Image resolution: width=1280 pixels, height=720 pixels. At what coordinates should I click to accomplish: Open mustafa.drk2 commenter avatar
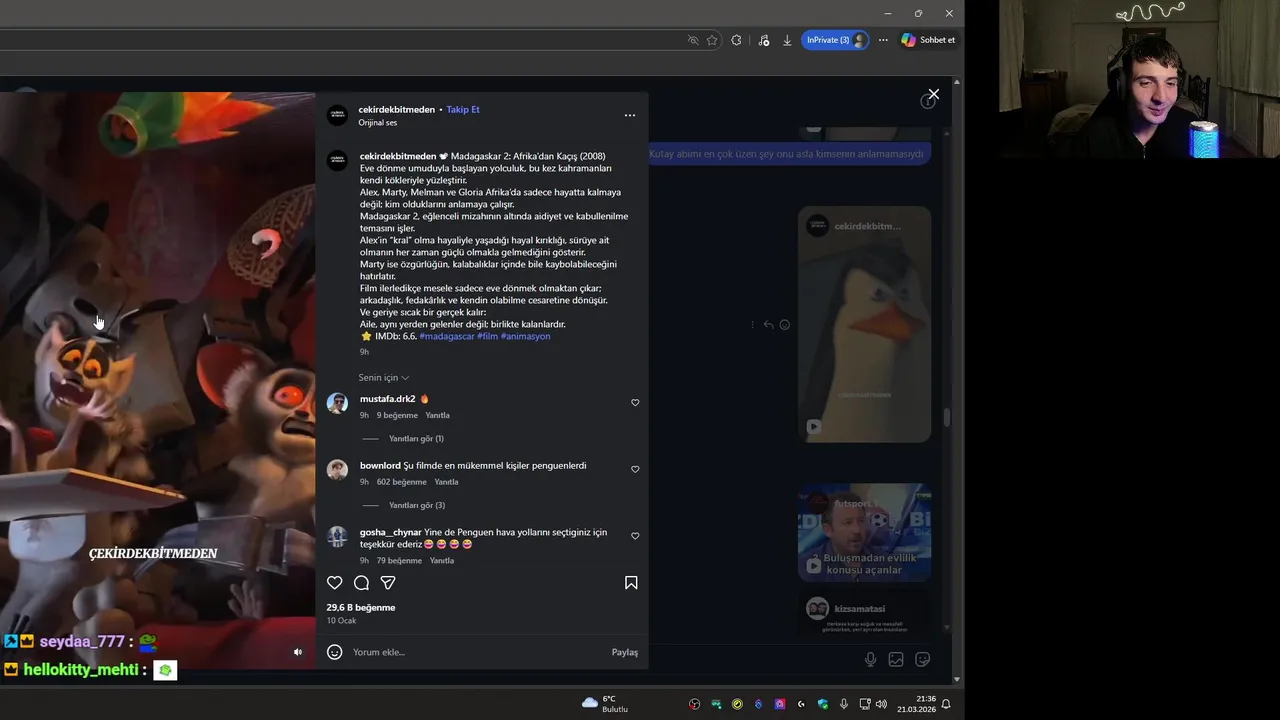click(x=338, y=404)
